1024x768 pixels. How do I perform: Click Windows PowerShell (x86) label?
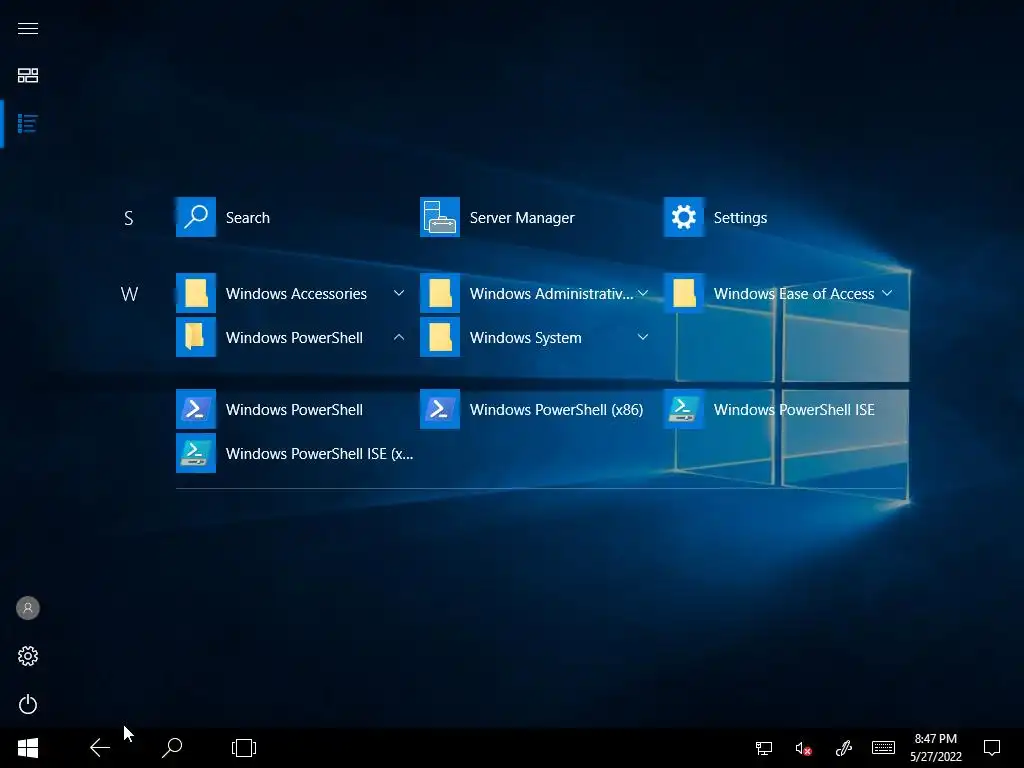coord(556,409)
